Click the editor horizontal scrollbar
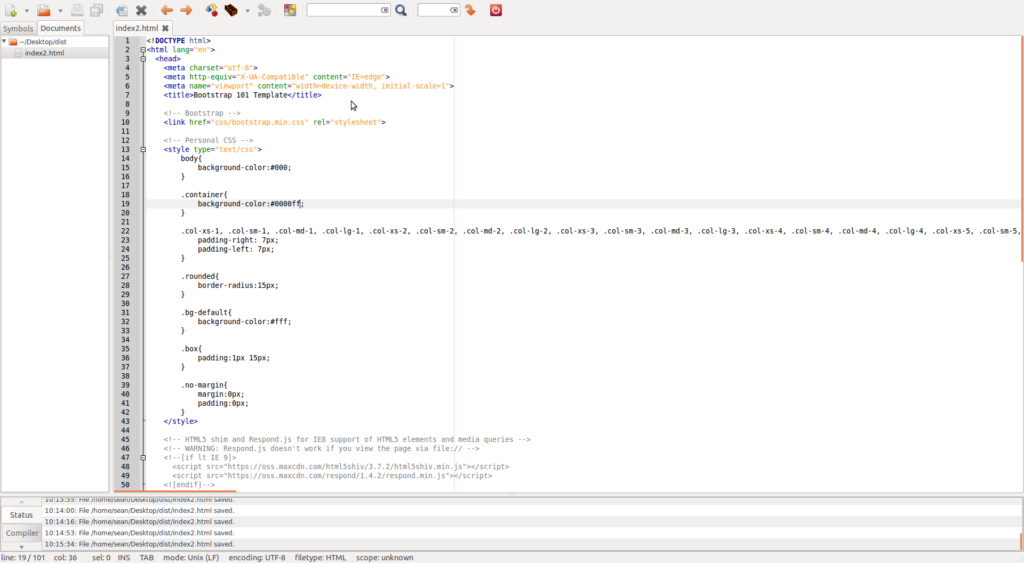1024x563 pixels. pos(175,491)
